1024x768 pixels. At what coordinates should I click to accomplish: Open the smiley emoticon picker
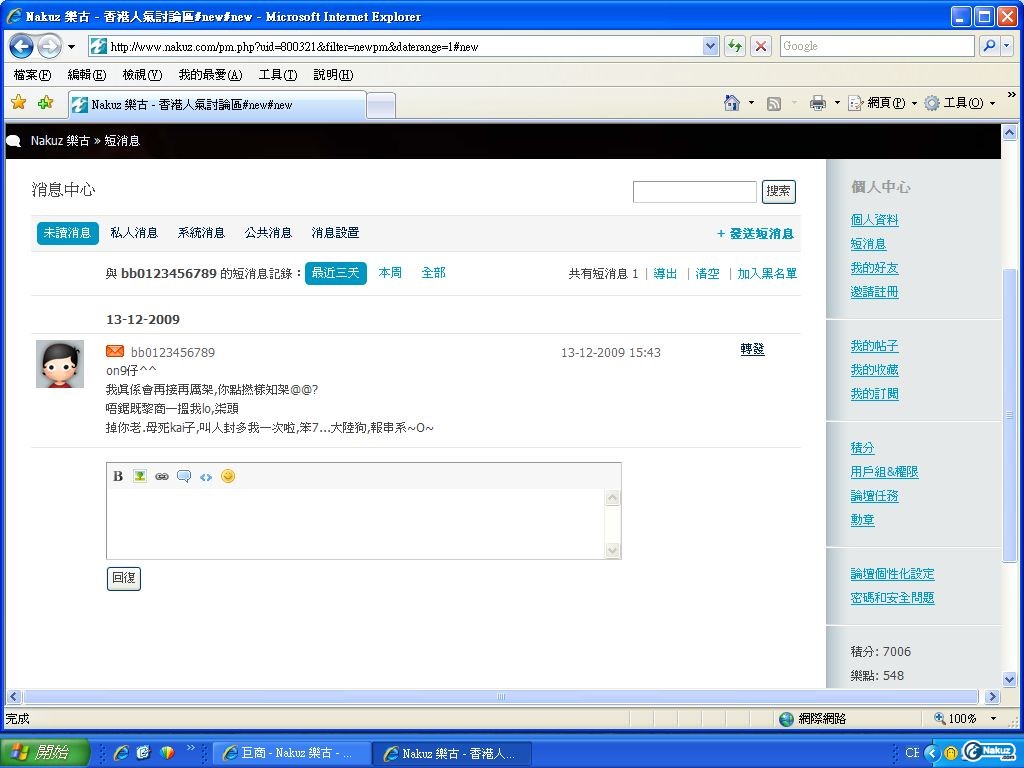coord(228,476)
